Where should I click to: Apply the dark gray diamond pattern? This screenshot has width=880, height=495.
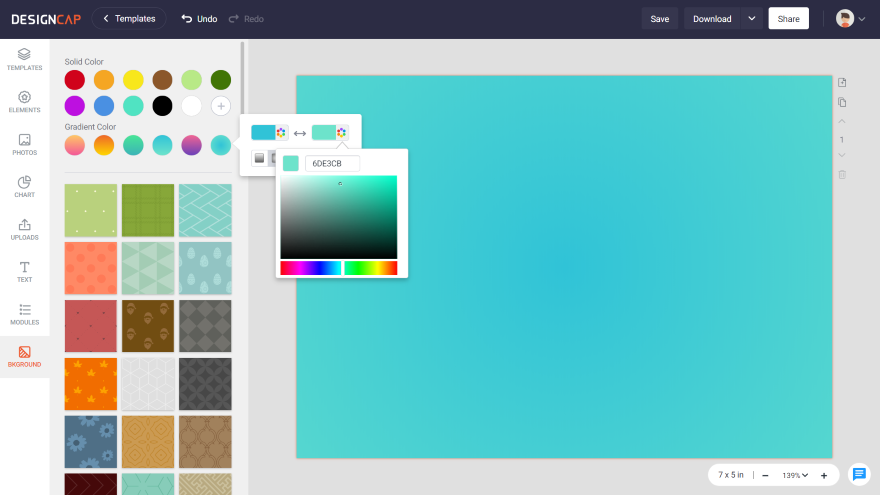[x=205, y=326]
